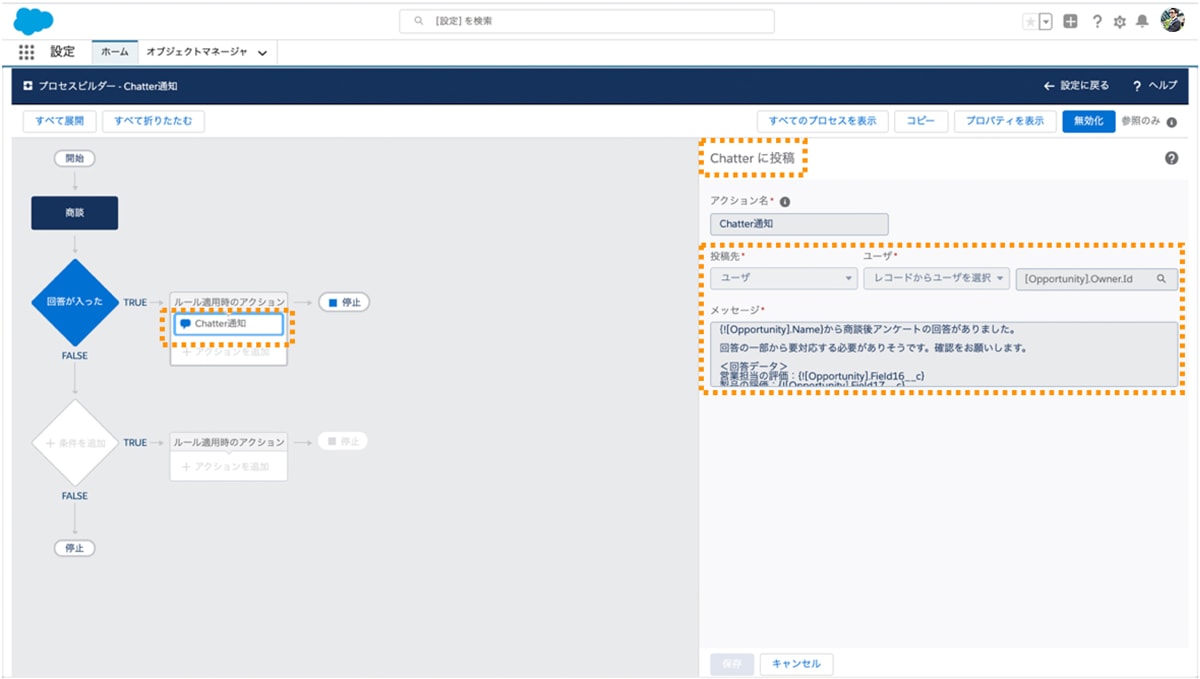Open the 投稿先 dropdown showing ユーザ

pyautogui.click(x=783, y=279)
